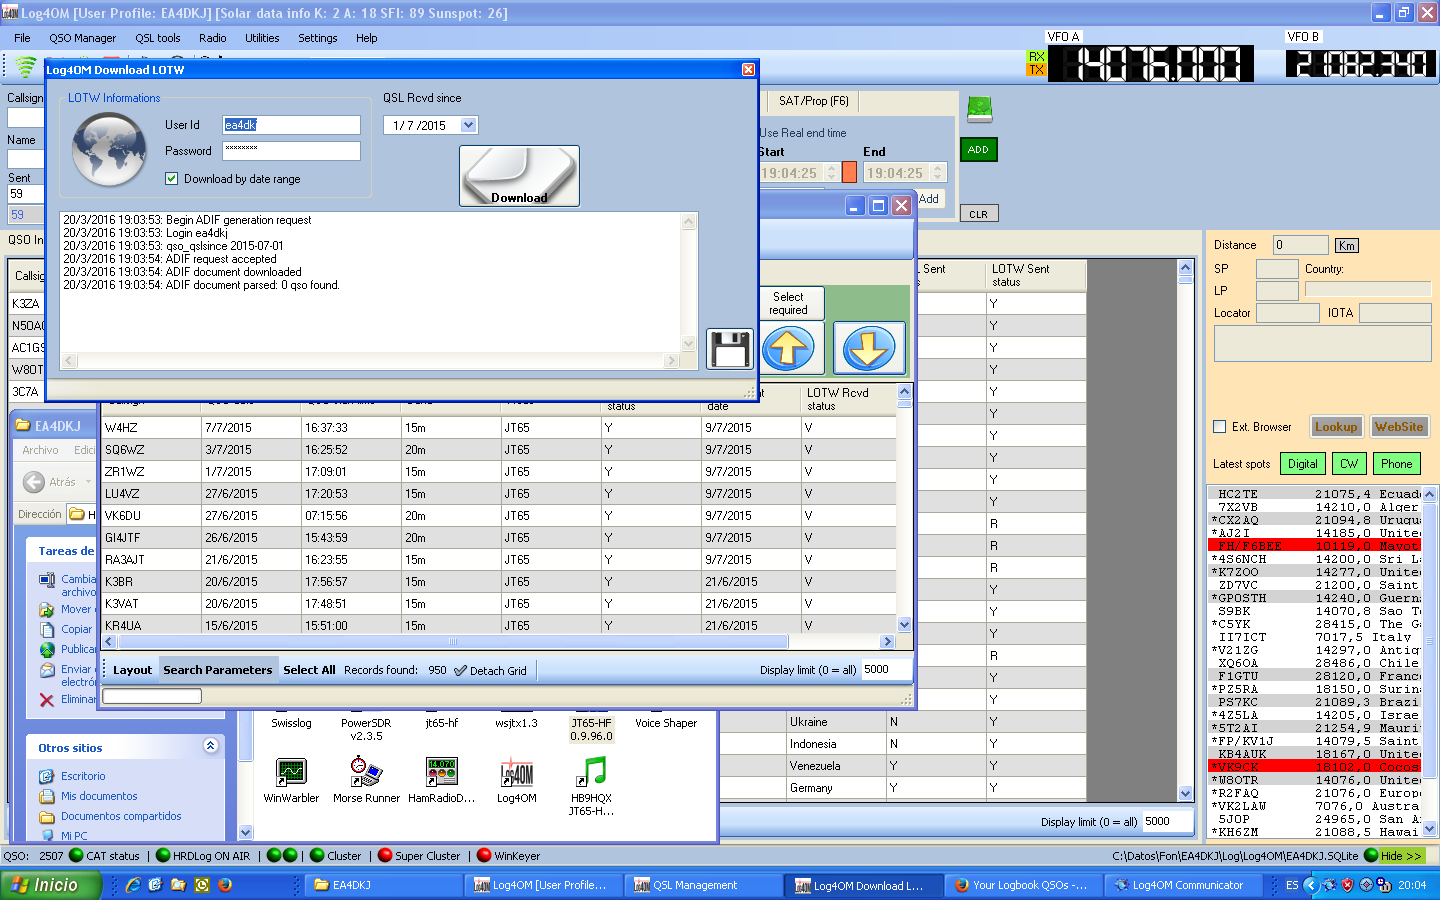Switch to QSL Management taskbar window
This screenshot has height=900, width=1440.
[704, 885]
